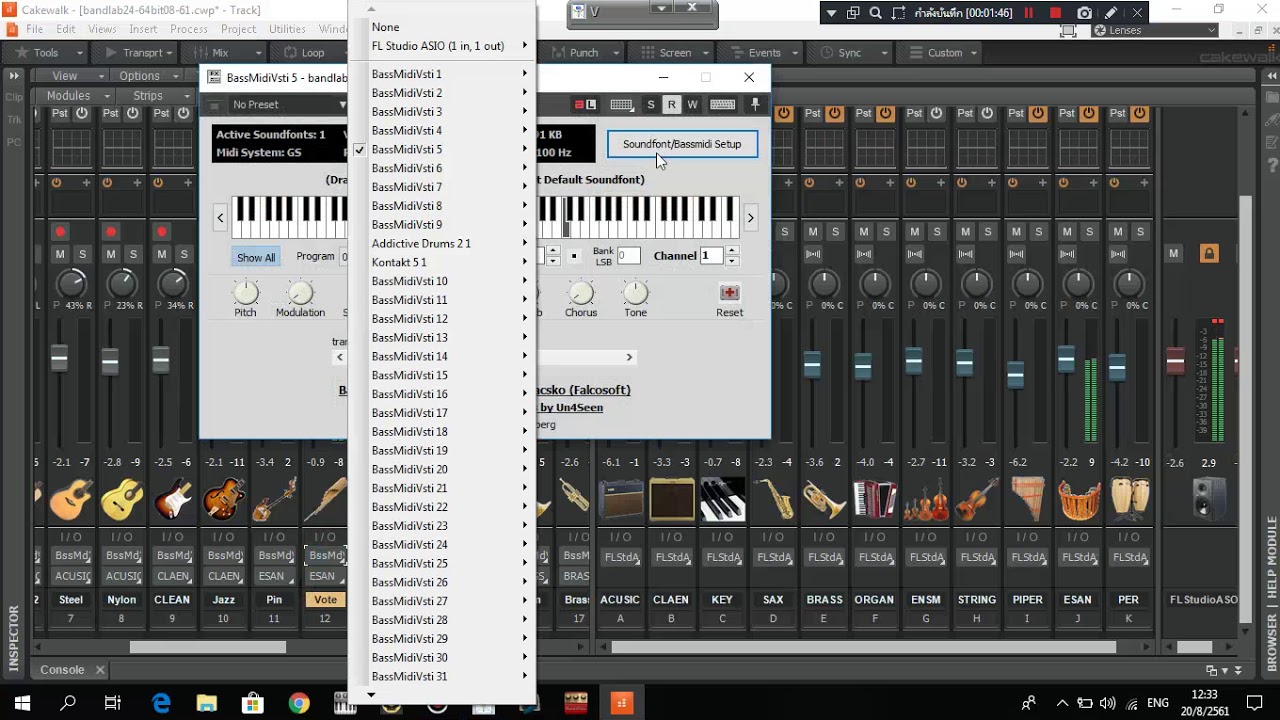Image resolution: width=1280 pixels, height=720 pixels.
Task: Shift the piano keyboard left with arrow button
Action: pos(220,218)
